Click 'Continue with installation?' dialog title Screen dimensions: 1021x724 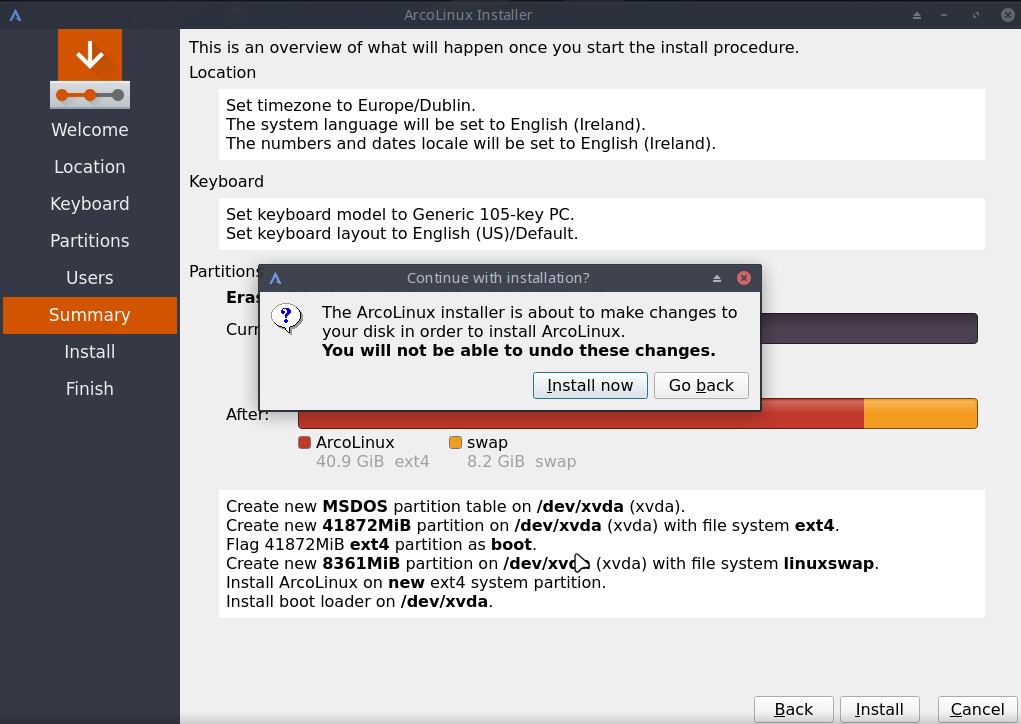(x=498, y=278)
